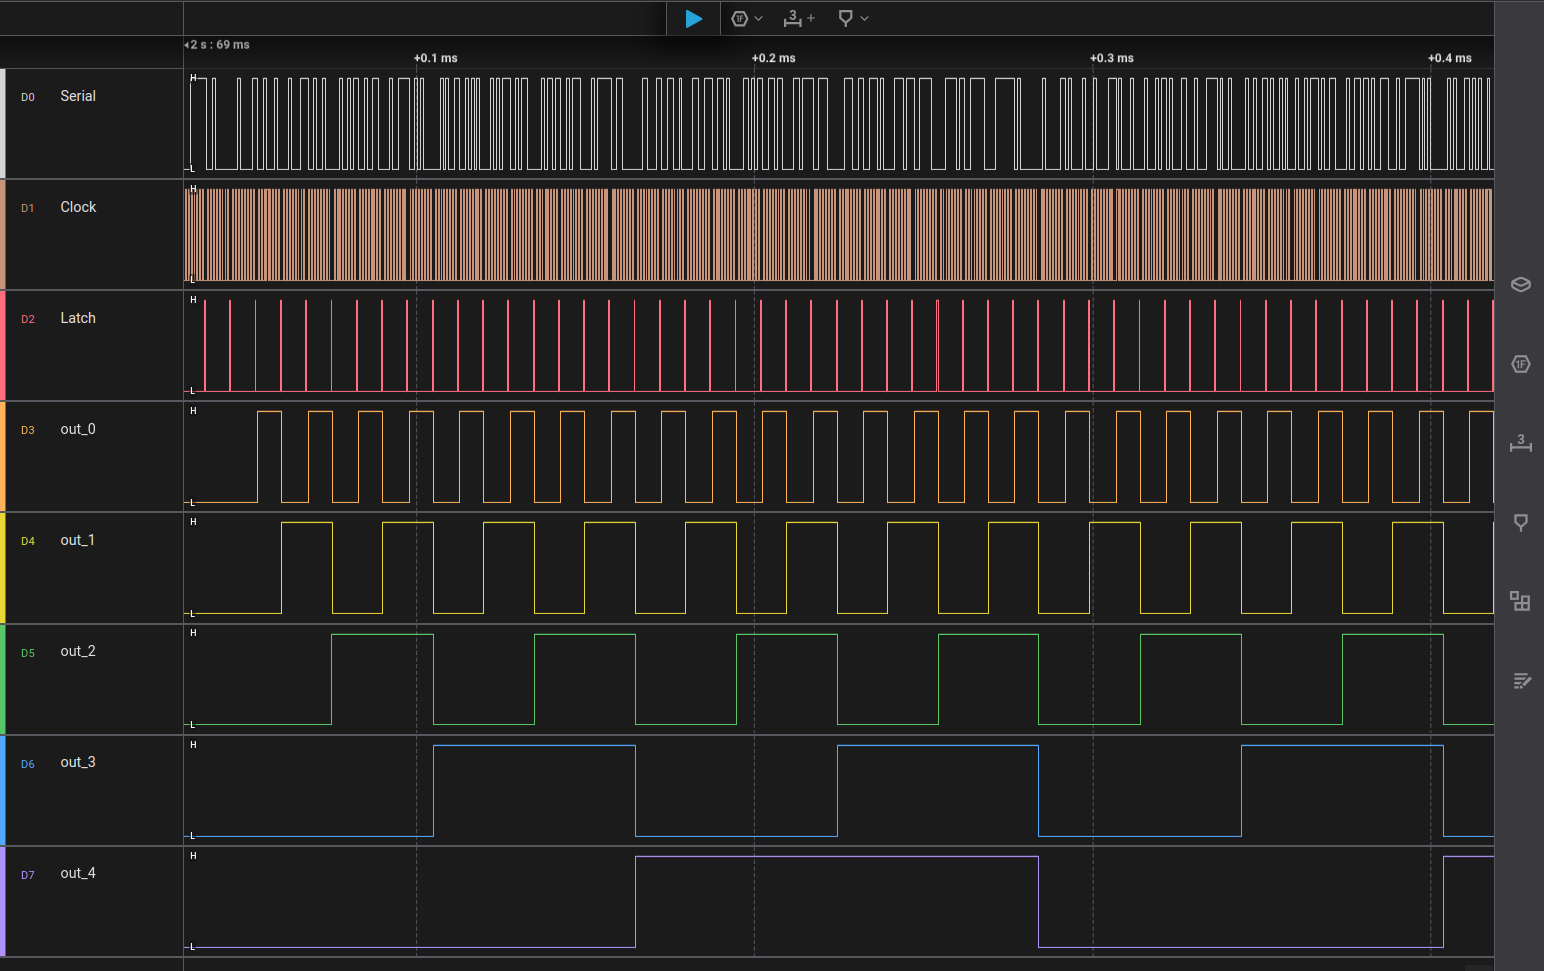Image resolution: width=1544 pixels, height=971 pixels.
Task: Click the D5 index of out_2 channel
Action: click(28, 653)
